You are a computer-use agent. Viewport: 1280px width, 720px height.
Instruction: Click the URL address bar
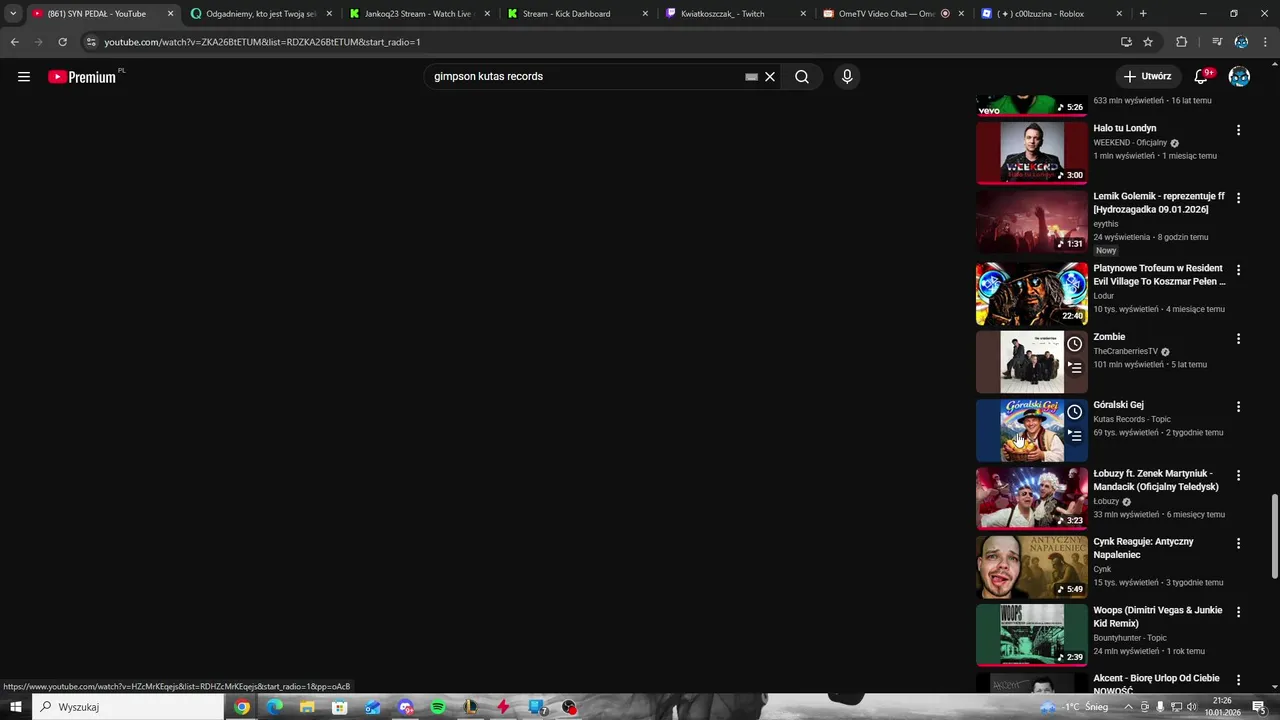(600, 42)
